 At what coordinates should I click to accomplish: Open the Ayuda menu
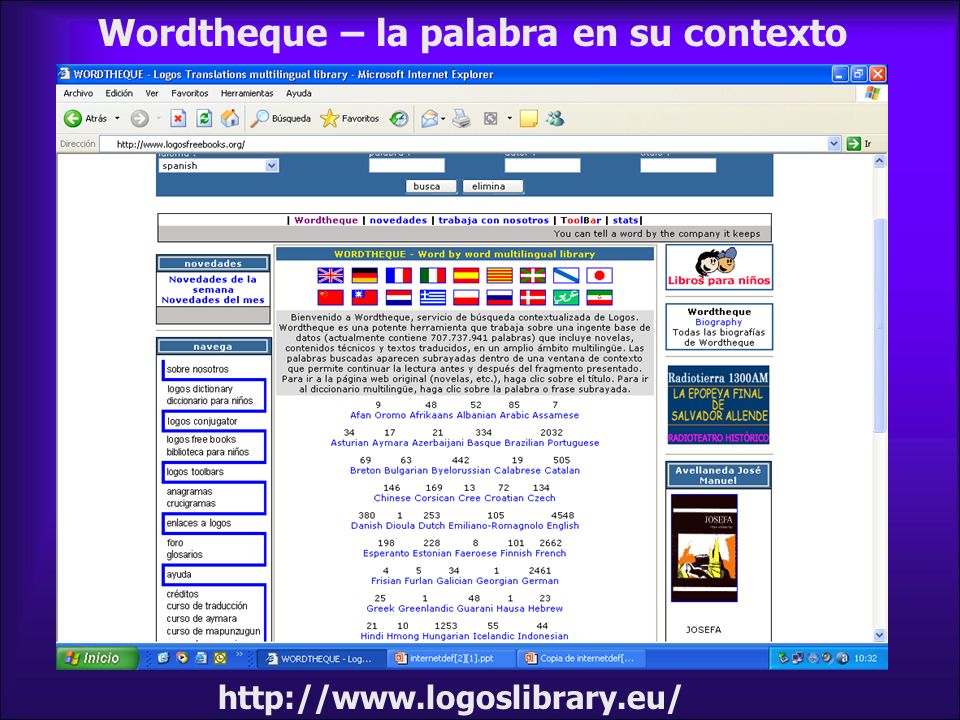[299, 93]
